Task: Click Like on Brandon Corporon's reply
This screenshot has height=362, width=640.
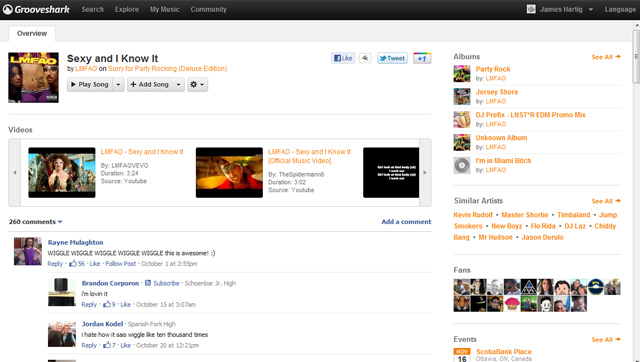Action: click(126, 304)
